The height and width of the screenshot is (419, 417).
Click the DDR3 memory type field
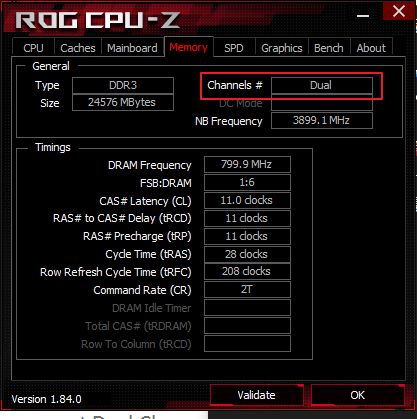(x=123, y=85)
